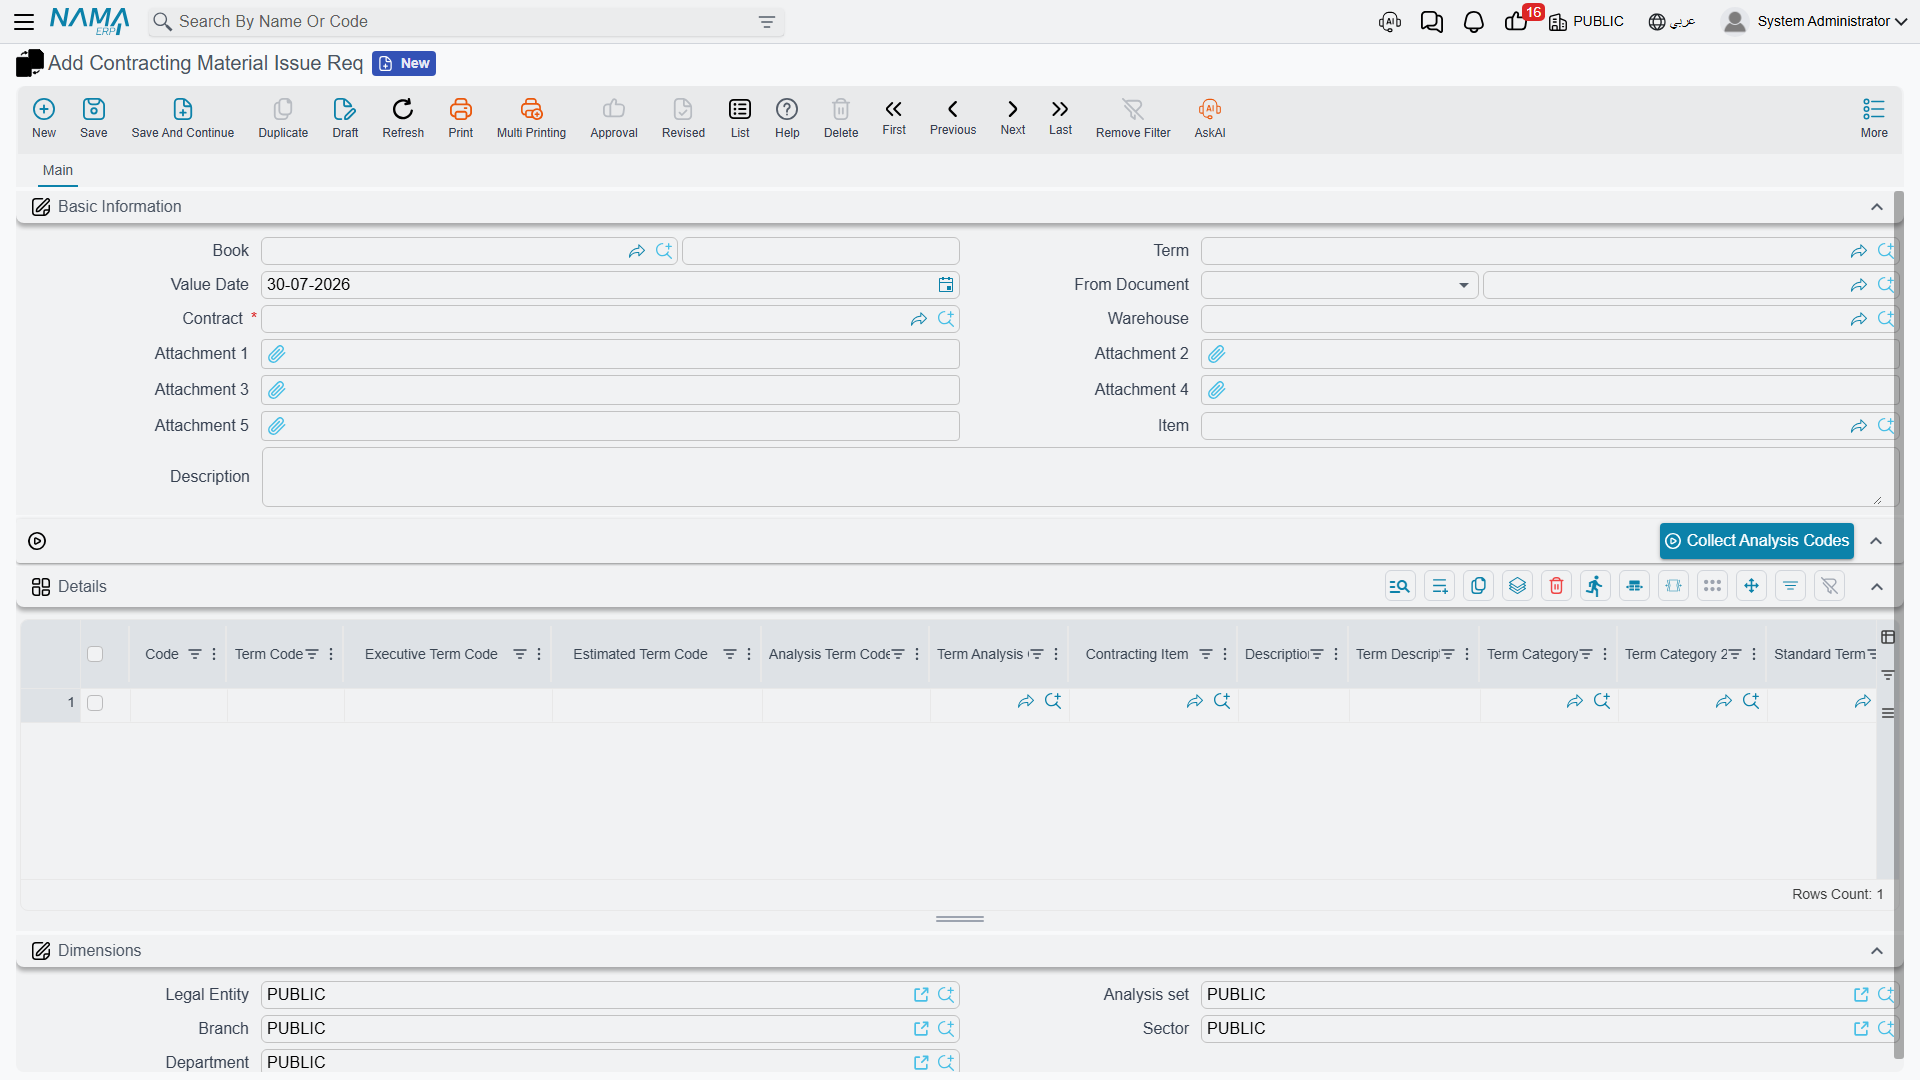The image size is (1920, 1080).
Task: Click the Description text area
Action: coord(1078,477)
